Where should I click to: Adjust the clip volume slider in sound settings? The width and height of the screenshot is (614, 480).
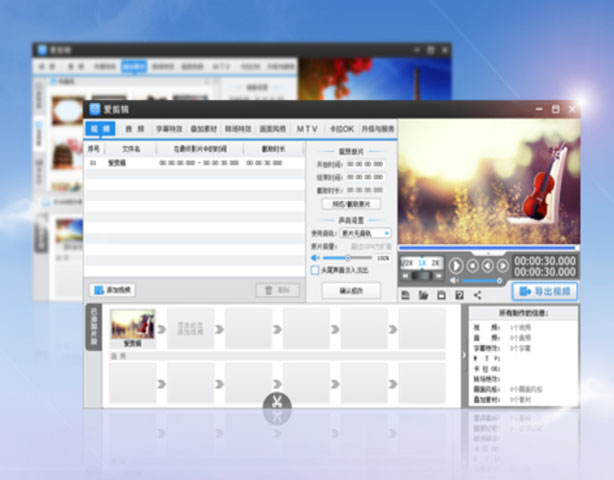pos(347,258)
